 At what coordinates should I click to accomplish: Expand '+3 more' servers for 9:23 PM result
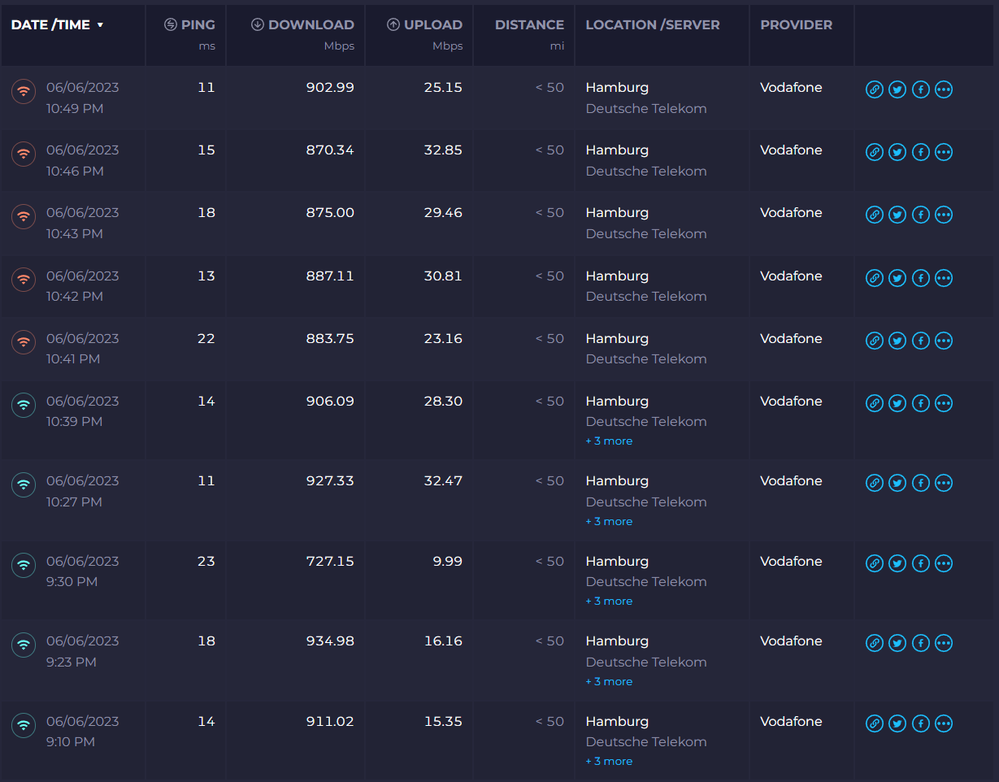tap(609, 681)
